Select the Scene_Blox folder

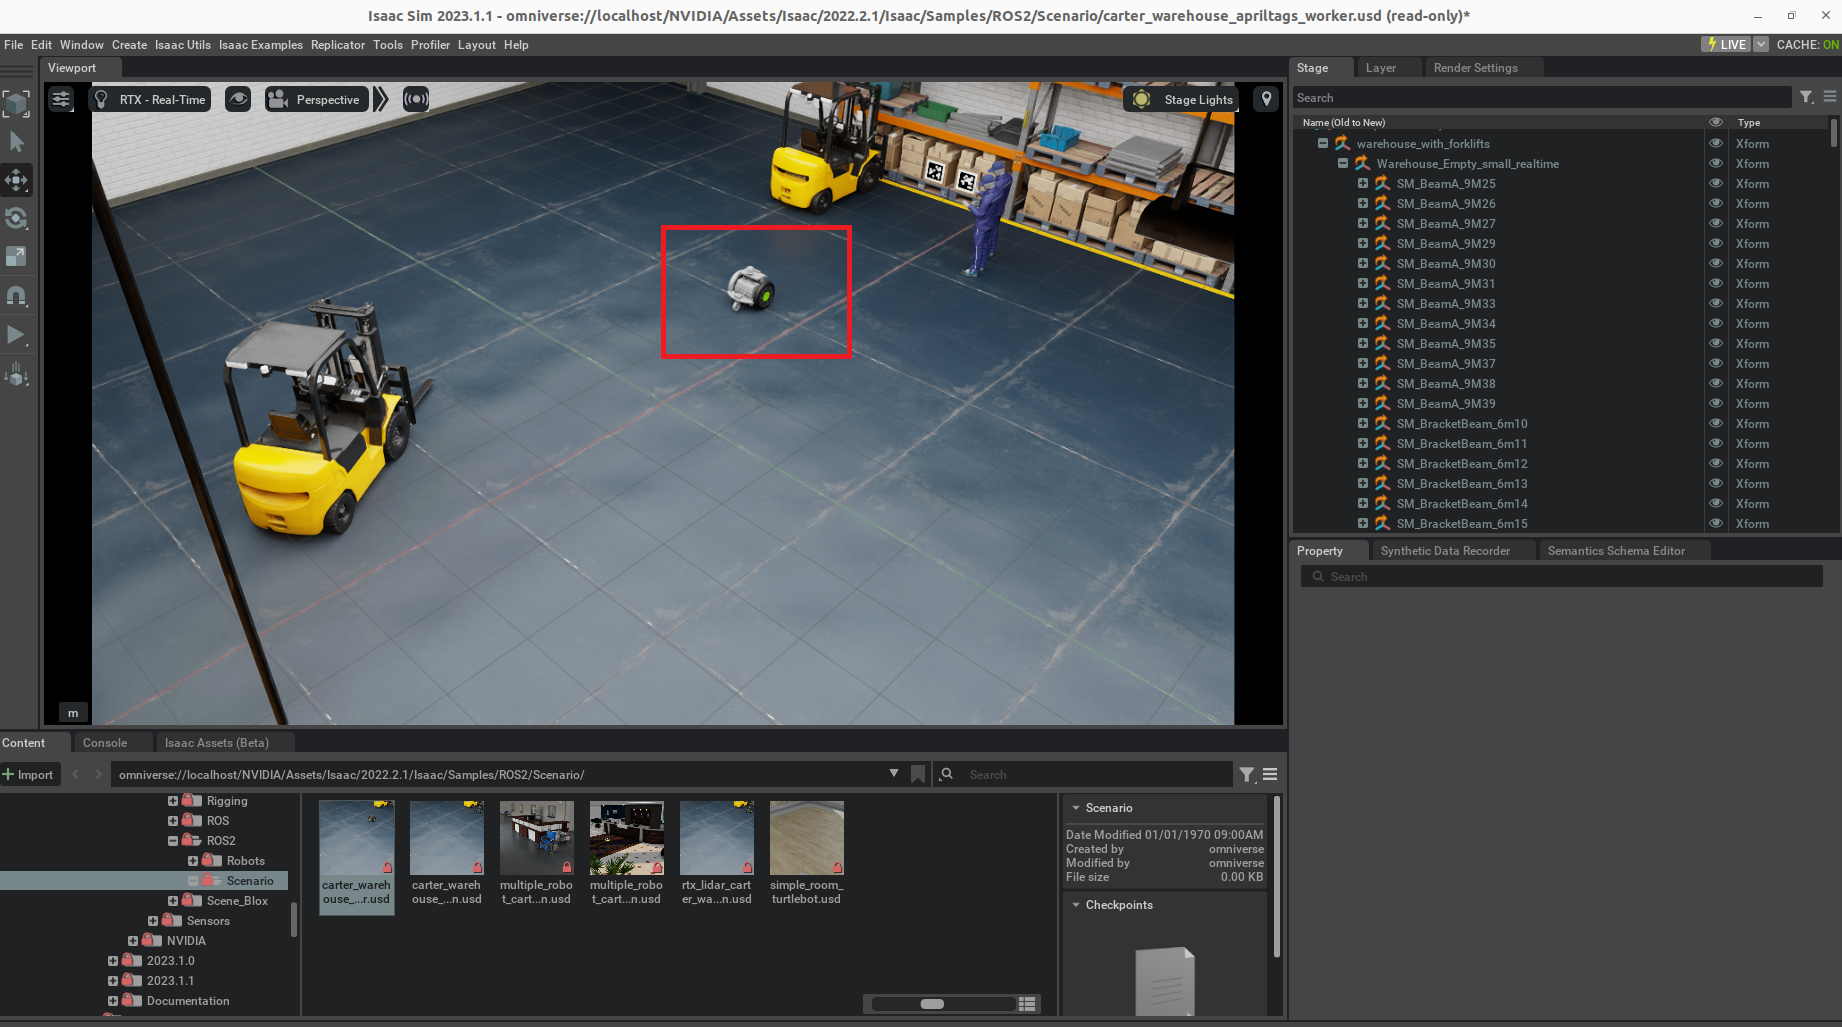237,901
